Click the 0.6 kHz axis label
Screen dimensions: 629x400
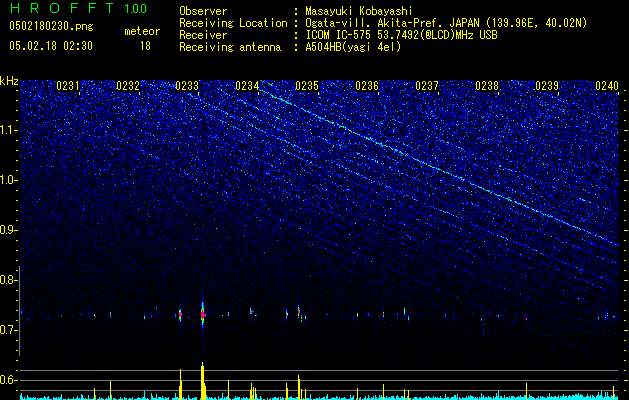(8, 380)
